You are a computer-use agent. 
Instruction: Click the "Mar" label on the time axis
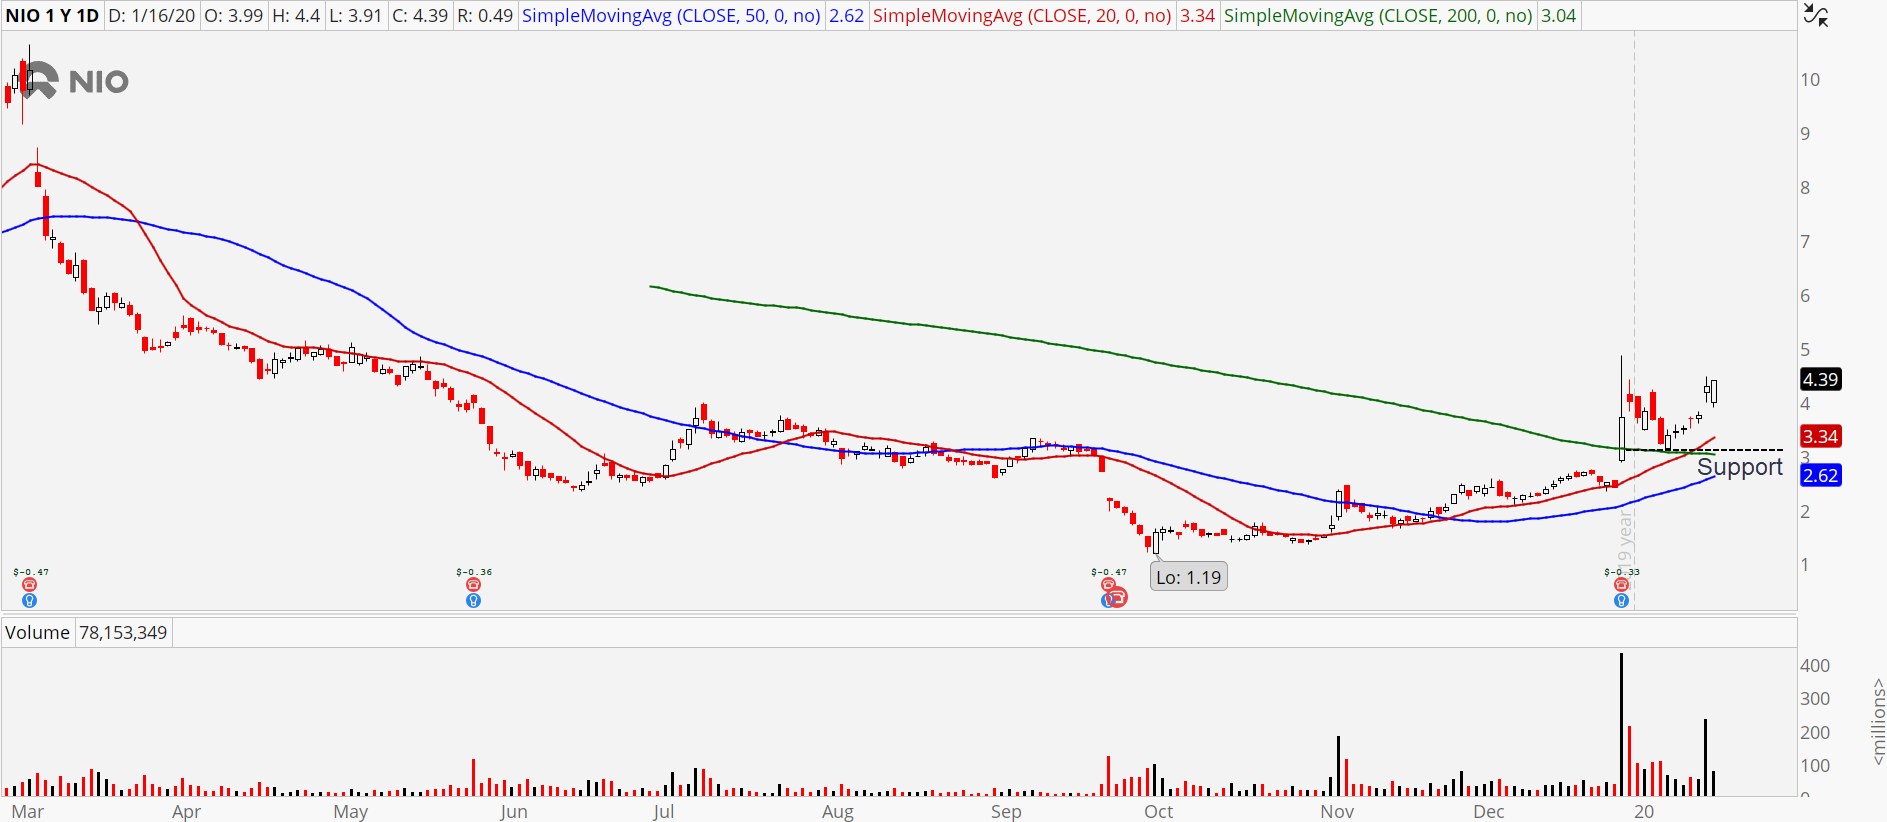[x=28, y=811]
